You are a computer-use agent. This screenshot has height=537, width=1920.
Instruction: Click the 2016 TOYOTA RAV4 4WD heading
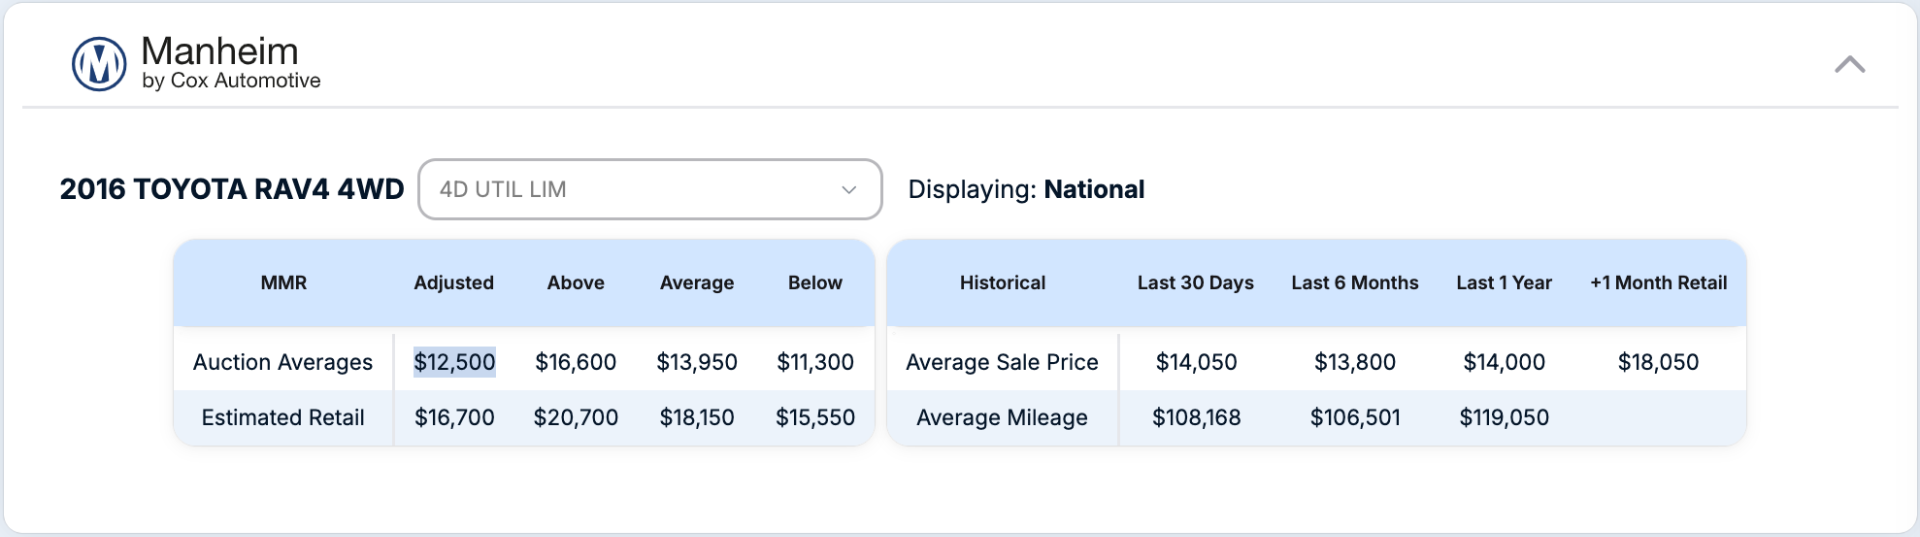(x=232, y=189)
